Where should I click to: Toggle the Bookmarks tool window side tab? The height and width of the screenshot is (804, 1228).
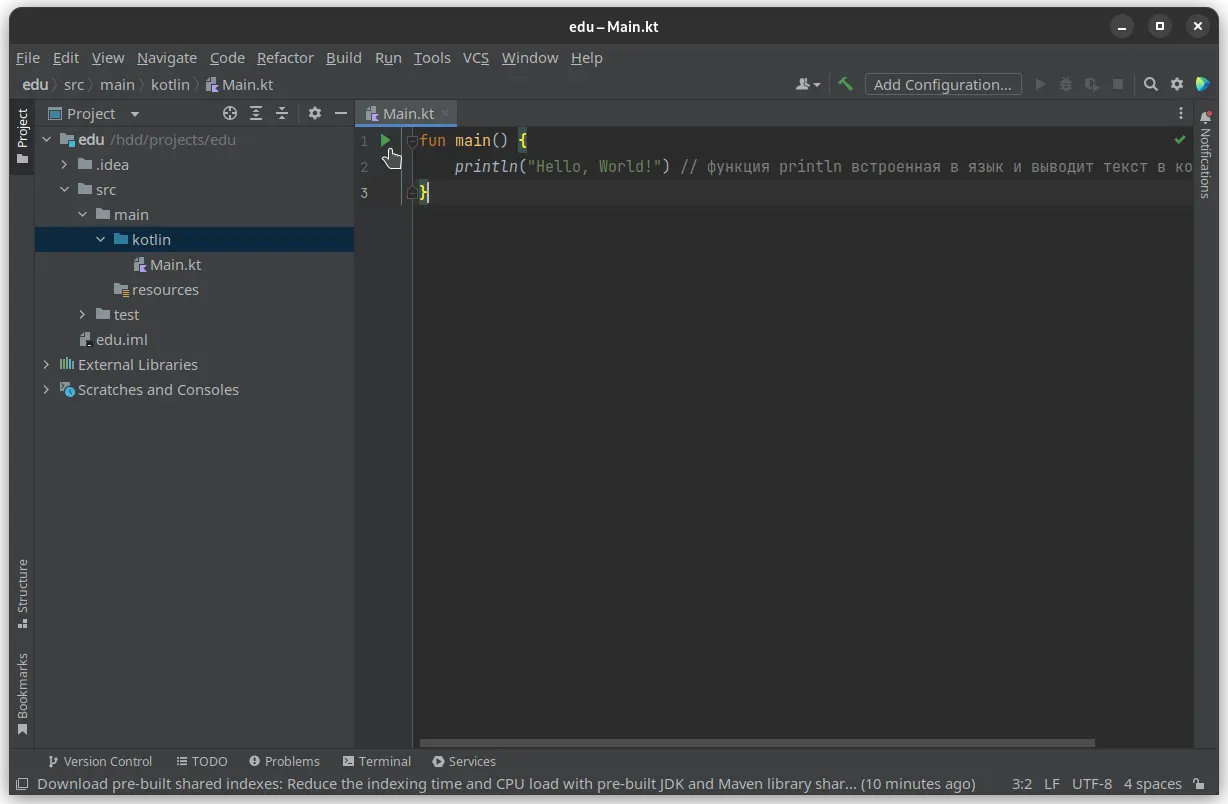pyautogui.click(x=22, y=693)
